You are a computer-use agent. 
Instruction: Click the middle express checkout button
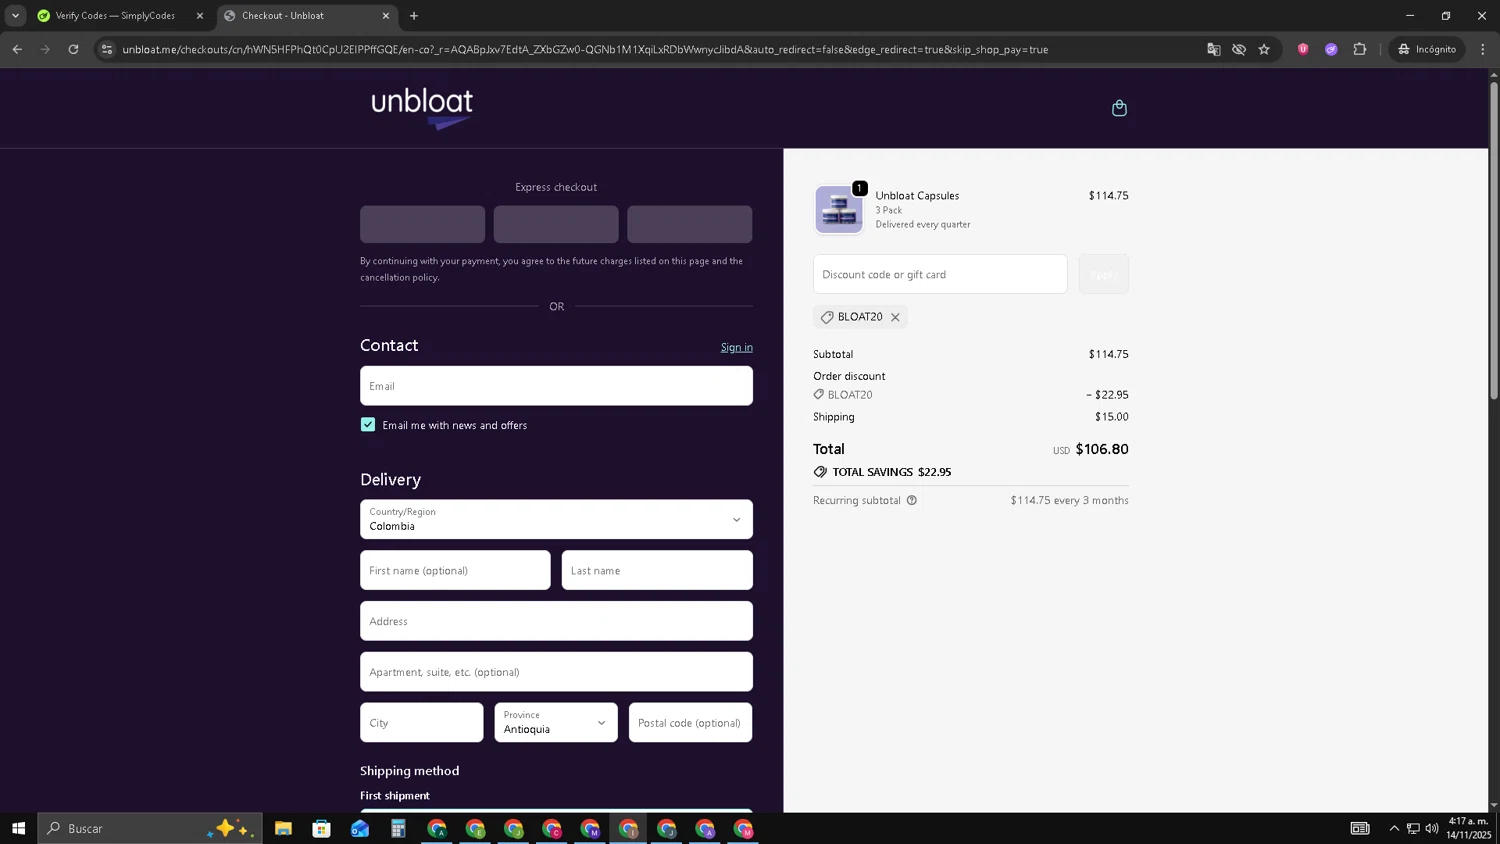click(x=556, y=224)
